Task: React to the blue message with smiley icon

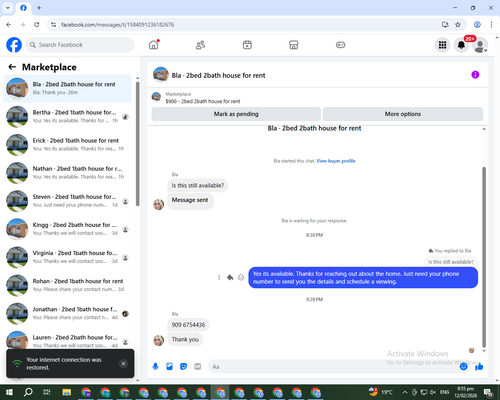Action: coord(241,277)
